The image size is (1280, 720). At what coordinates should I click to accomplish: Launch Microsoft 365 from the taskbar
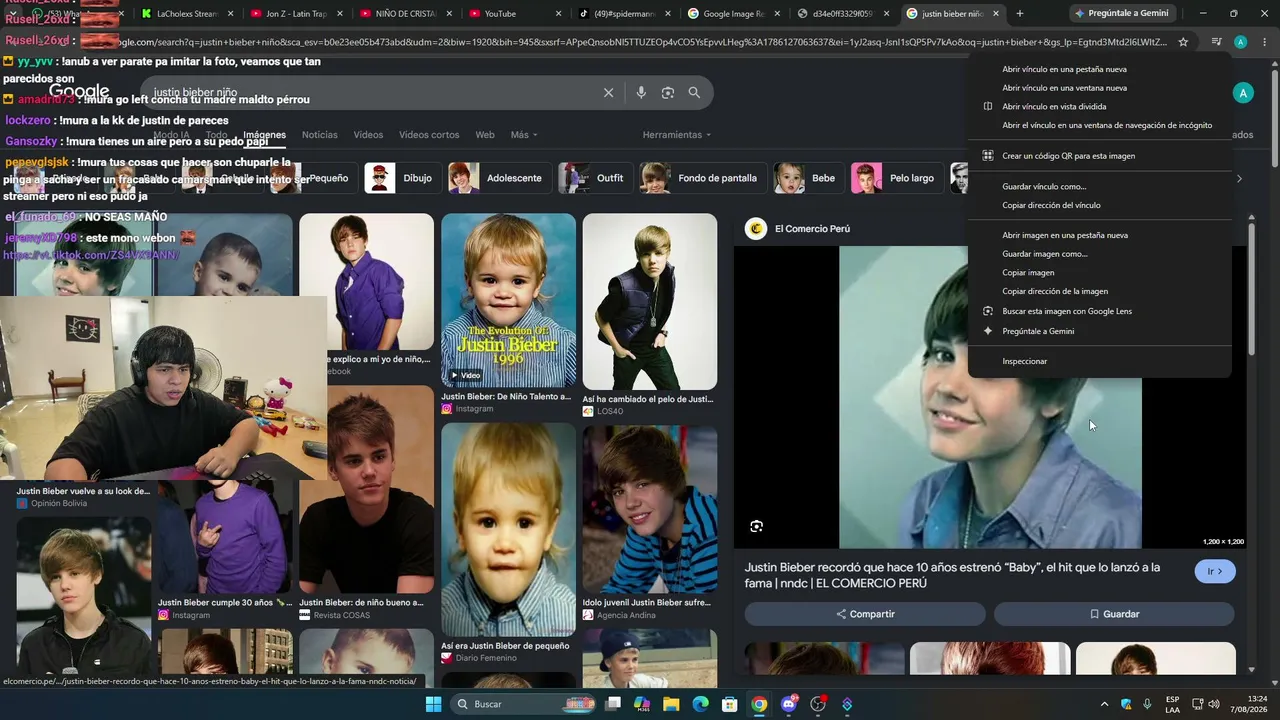pyautogui.click(x=642, y=704)
